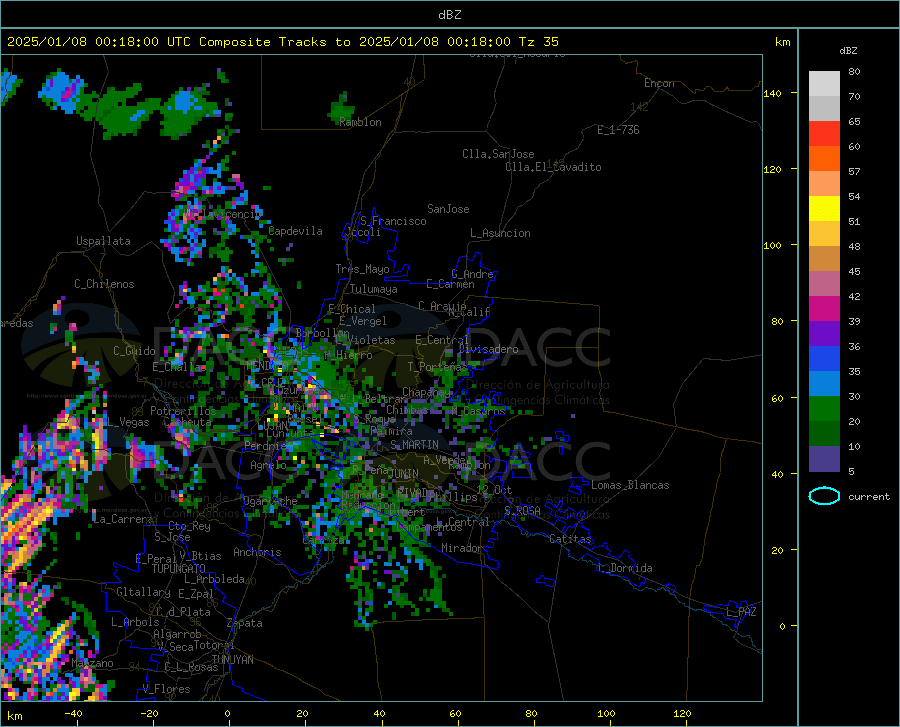Click the C_Guido map label

pos(134,351)
